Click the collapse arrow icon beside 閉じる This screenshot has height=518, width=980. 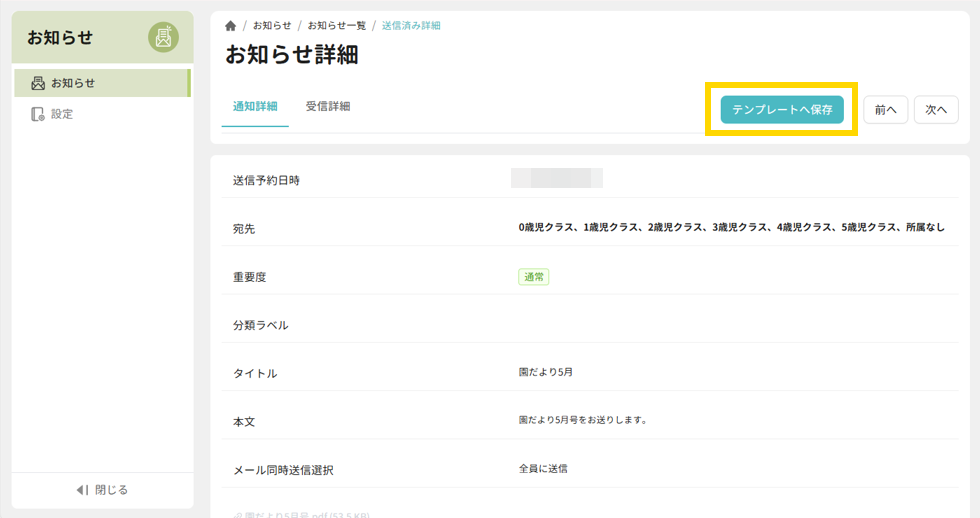pyautogui.click(x=82, y=490)
